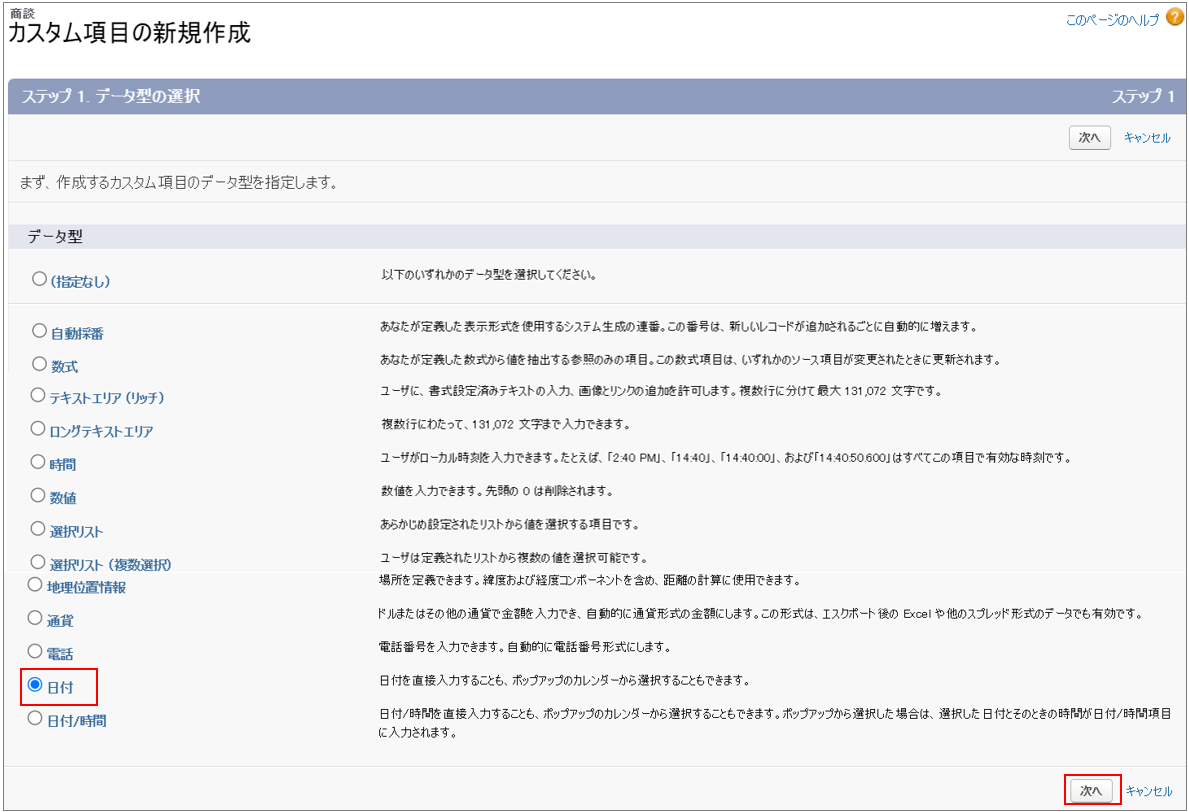1189x812 pixels.
Task: Click the top 次へ button
Action: coord(1089,138)
